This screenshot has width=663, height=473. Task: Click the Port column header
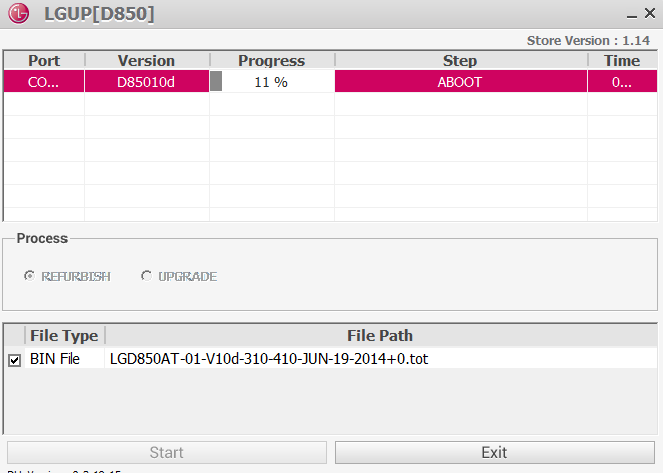[44, 61]
